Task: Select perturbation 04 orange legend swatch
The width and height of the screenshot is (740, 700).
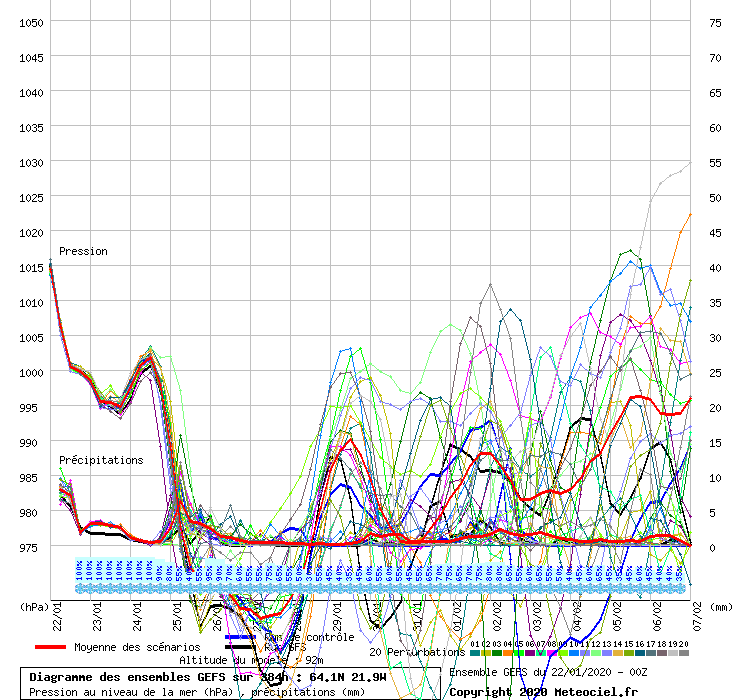Action: tap(508, 653)
